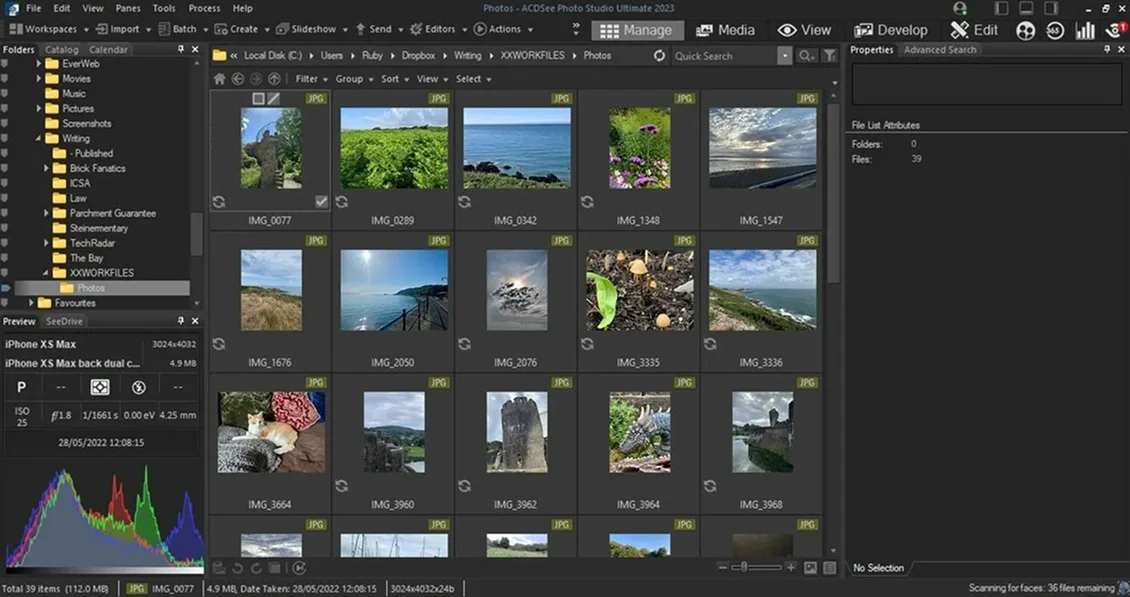Expand the Brick Fanatics folder
Viewport: 1130px width, 597px height.
(47, 169)
